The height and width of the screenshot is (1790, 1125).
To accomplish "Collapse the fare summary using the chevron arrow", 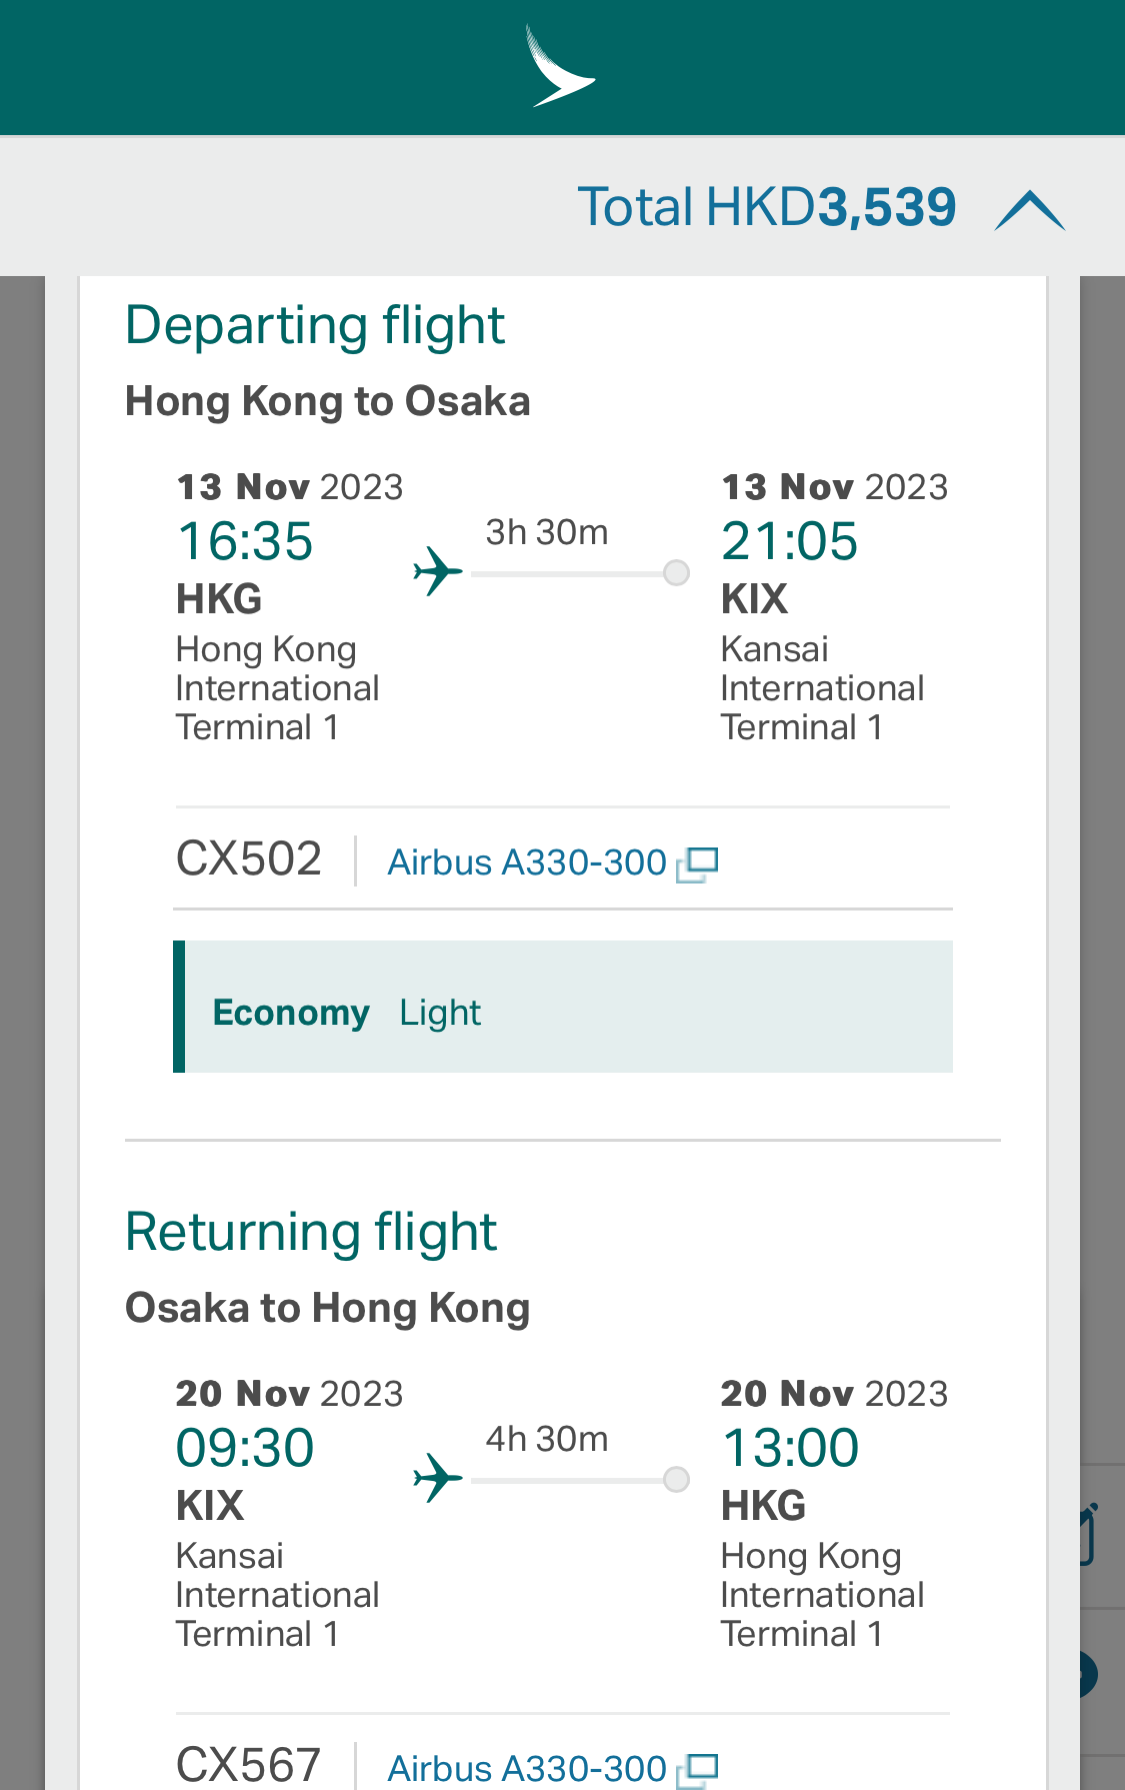I will pos(1030,211).
